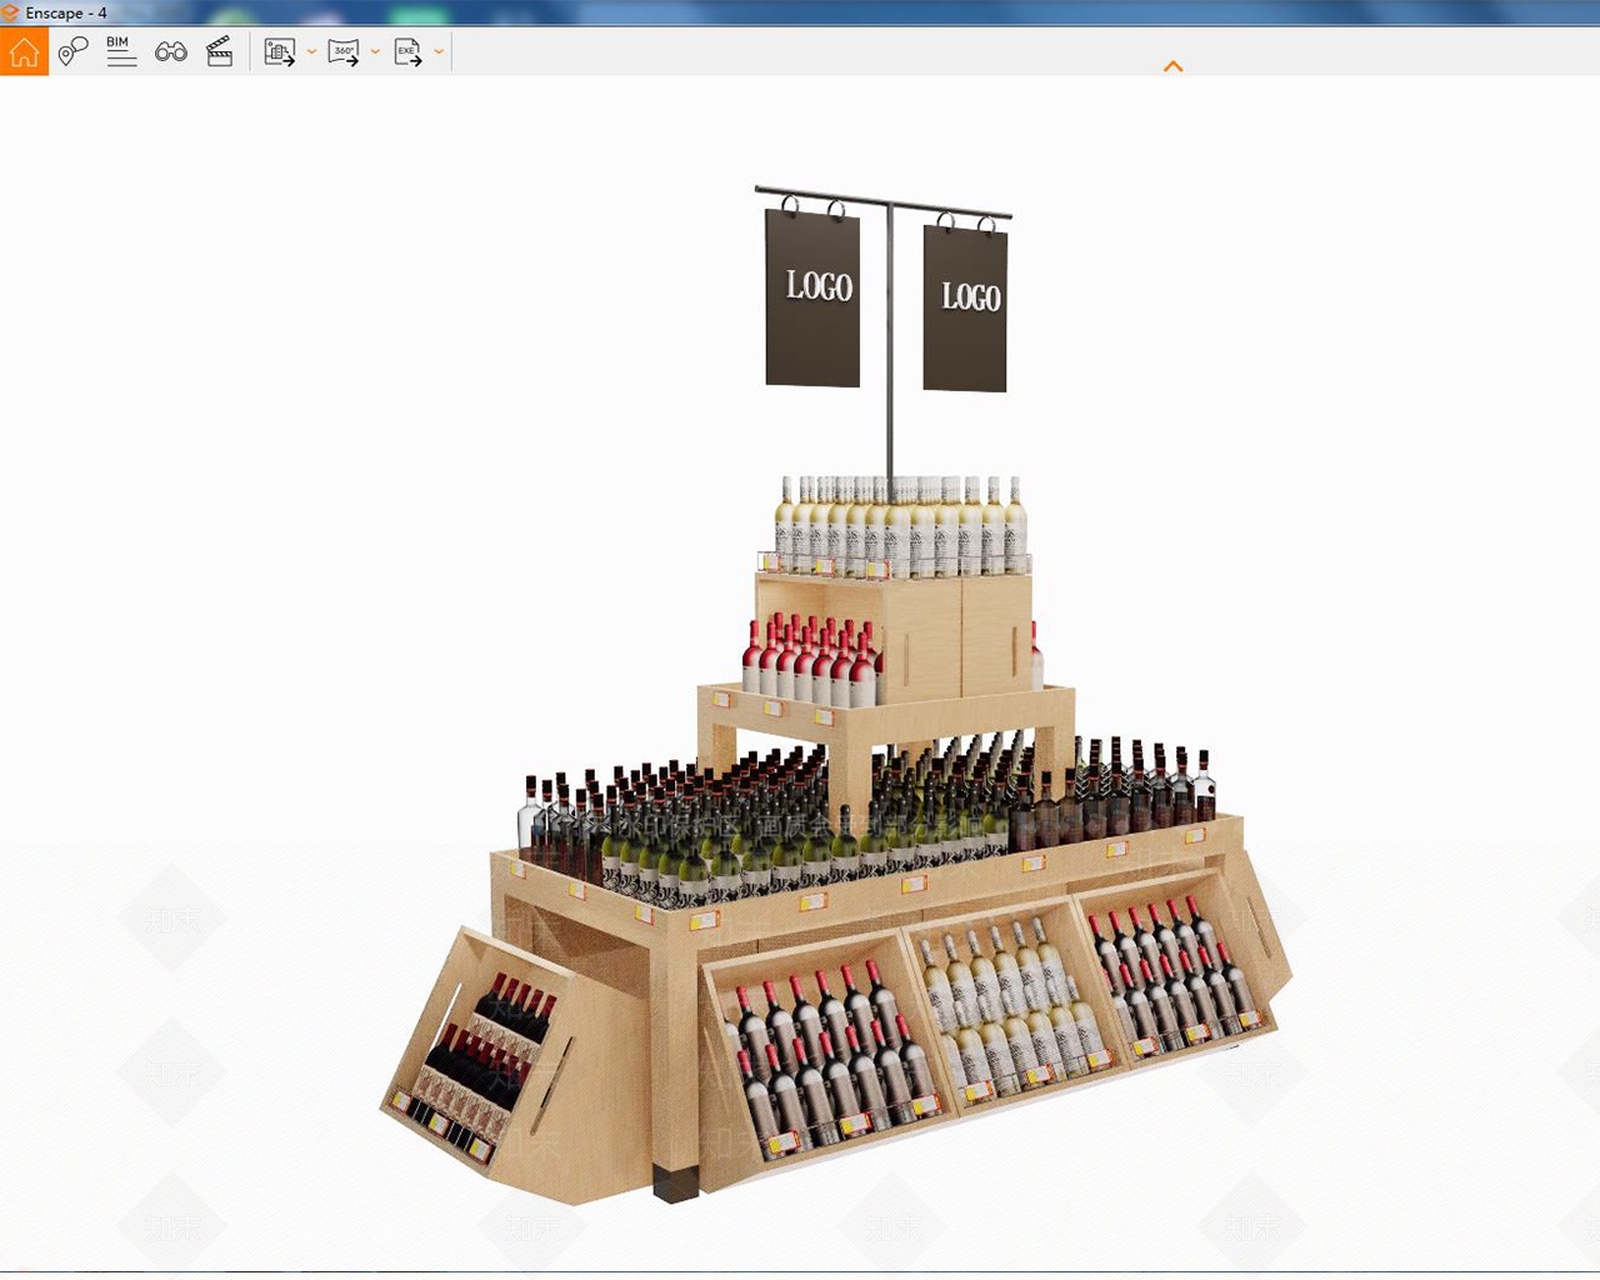Enable the VR headset goggles icon
Viewport: 1600px width, 1280px height.
tap(171, 51)
